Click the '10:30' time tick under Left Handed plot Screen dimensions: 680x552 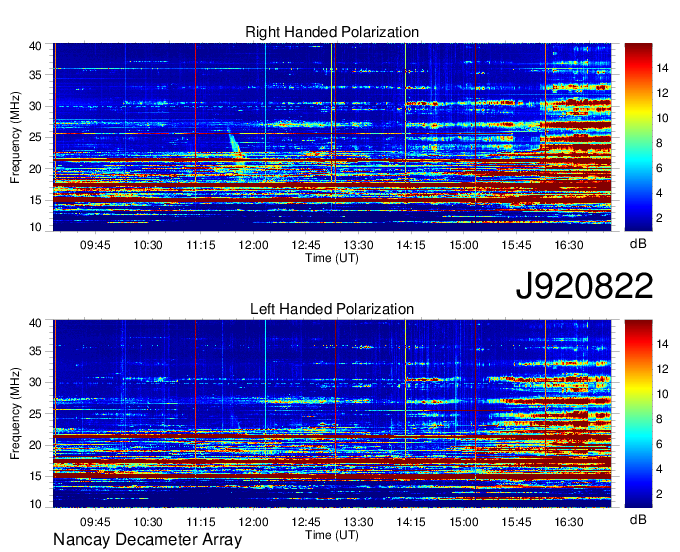[147, 522]
